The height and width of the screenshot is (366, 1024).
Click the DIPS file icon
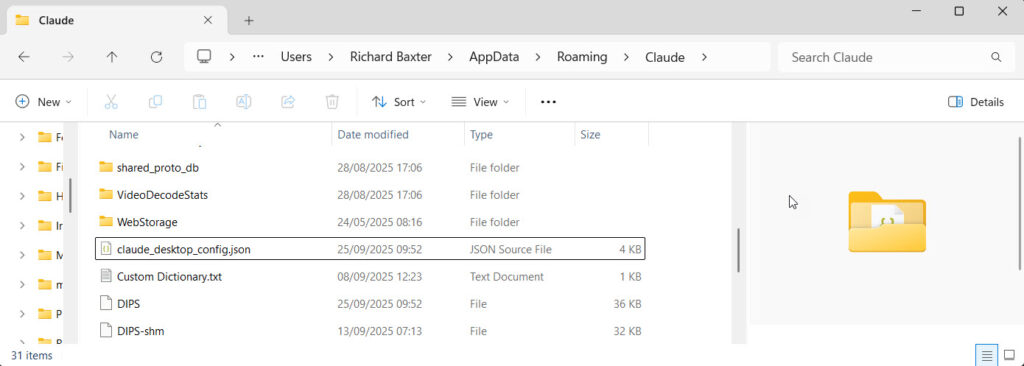(106, 303)
